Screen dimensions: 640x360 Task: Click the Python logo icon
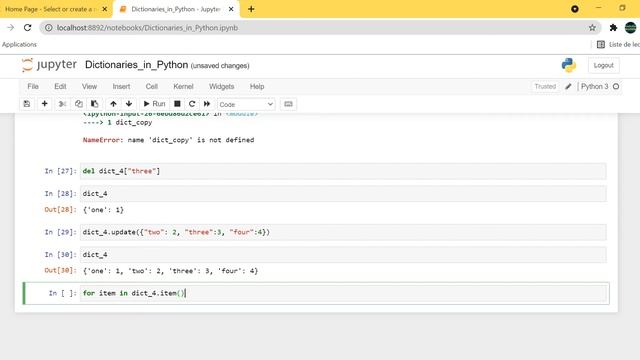pyautogui.click(x=569, y=65)
